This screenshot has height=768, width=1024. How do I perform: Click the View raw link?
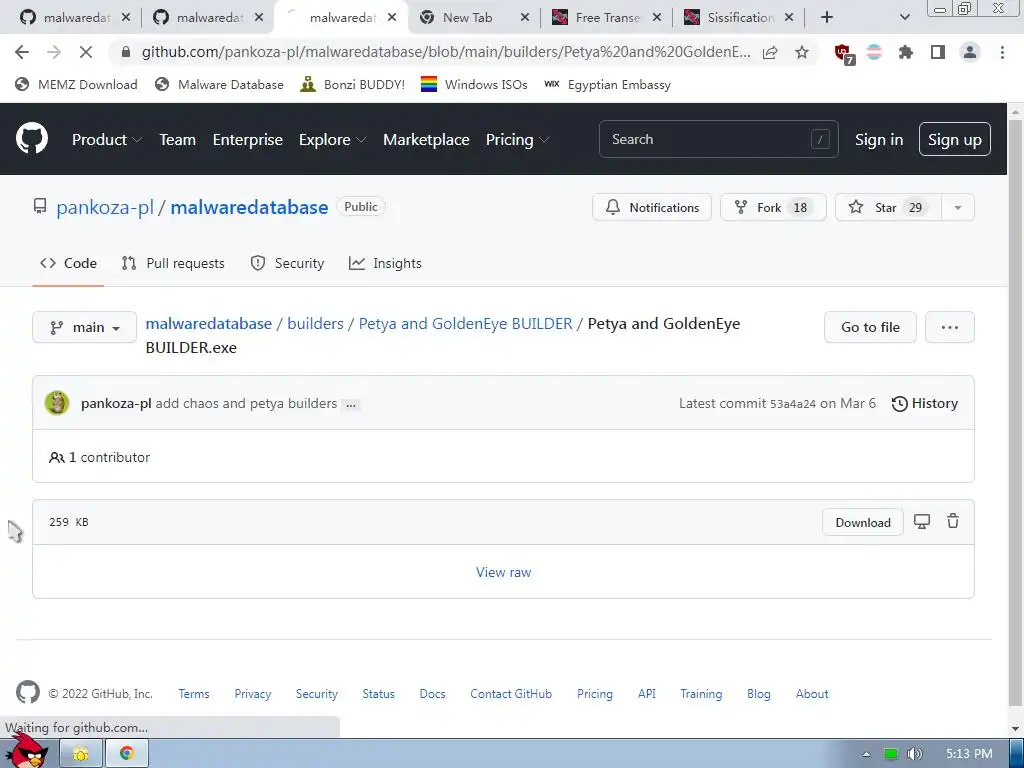(504, 572)
